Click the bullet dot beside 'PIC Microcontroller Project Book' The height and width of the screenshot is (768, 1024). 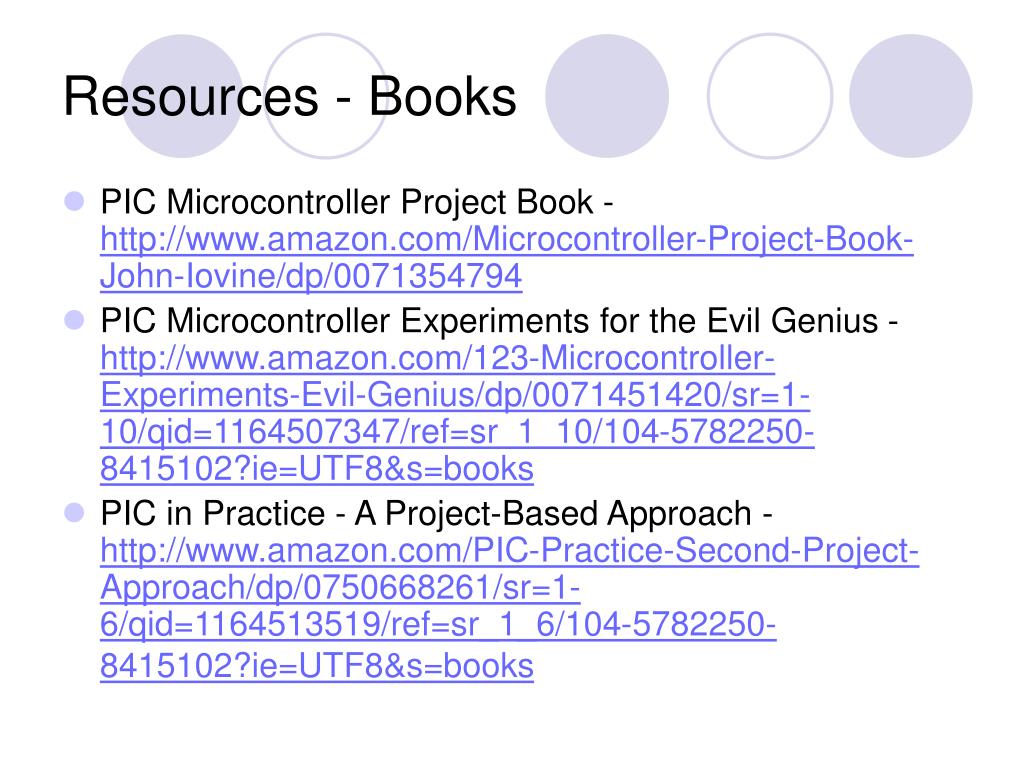click(74, 200)
